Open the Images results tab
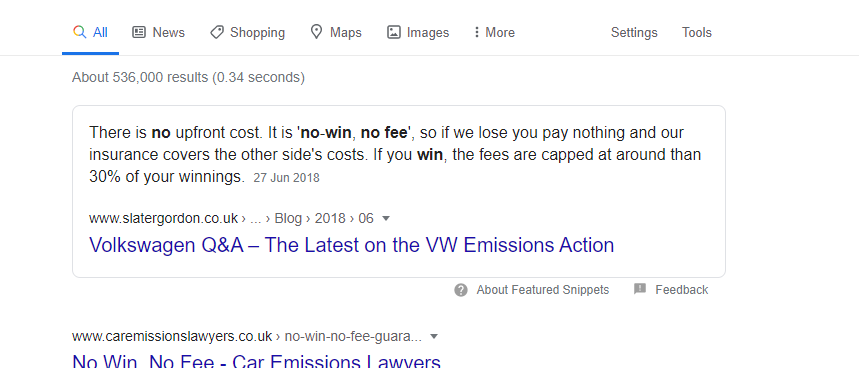Viewport: 859px width, 368px height. (x=418, y=32)
